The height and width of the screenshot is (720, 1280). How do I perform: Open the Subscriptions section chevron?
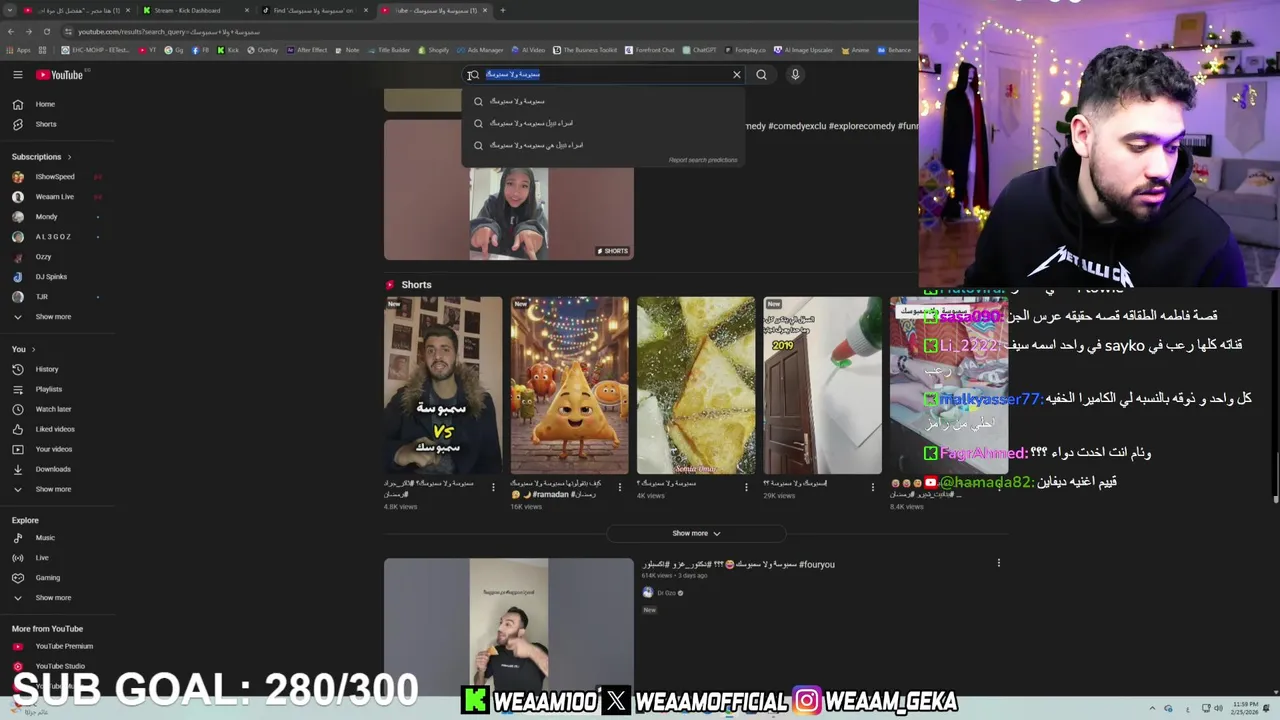pos(69,157)
